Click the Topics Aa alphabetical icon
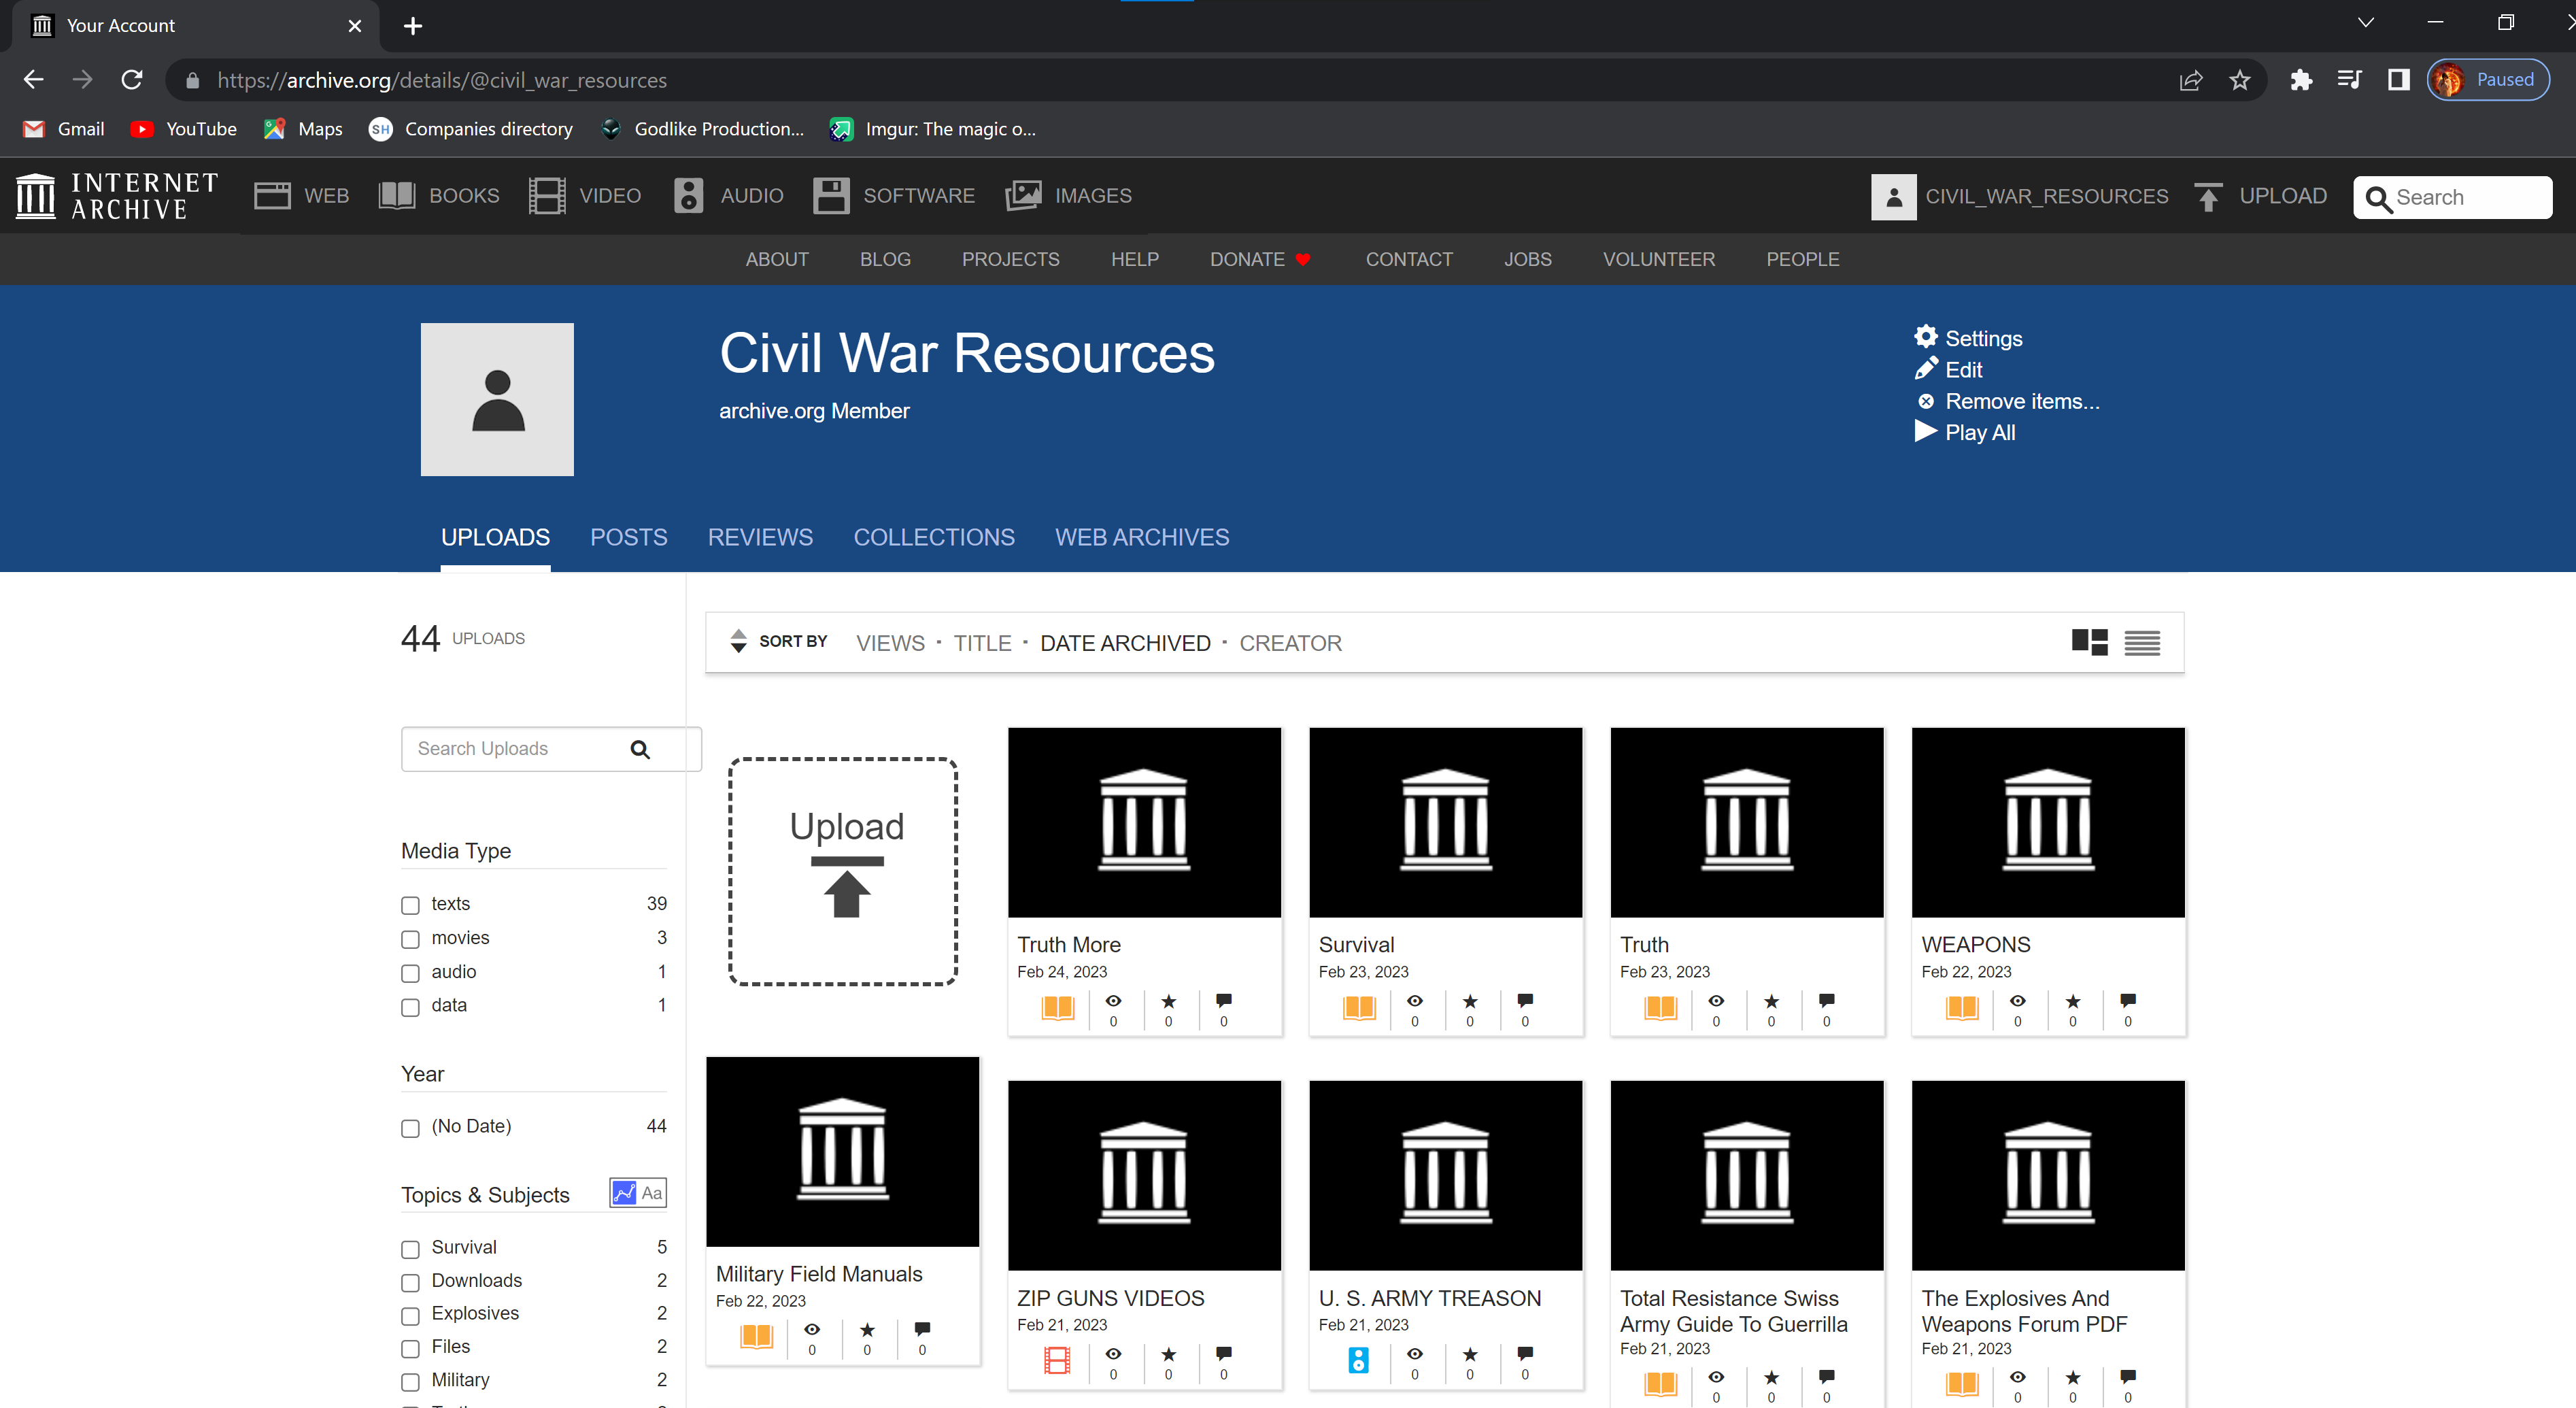Viewport: 2576px width, 1408px height. pos(652,1193)
